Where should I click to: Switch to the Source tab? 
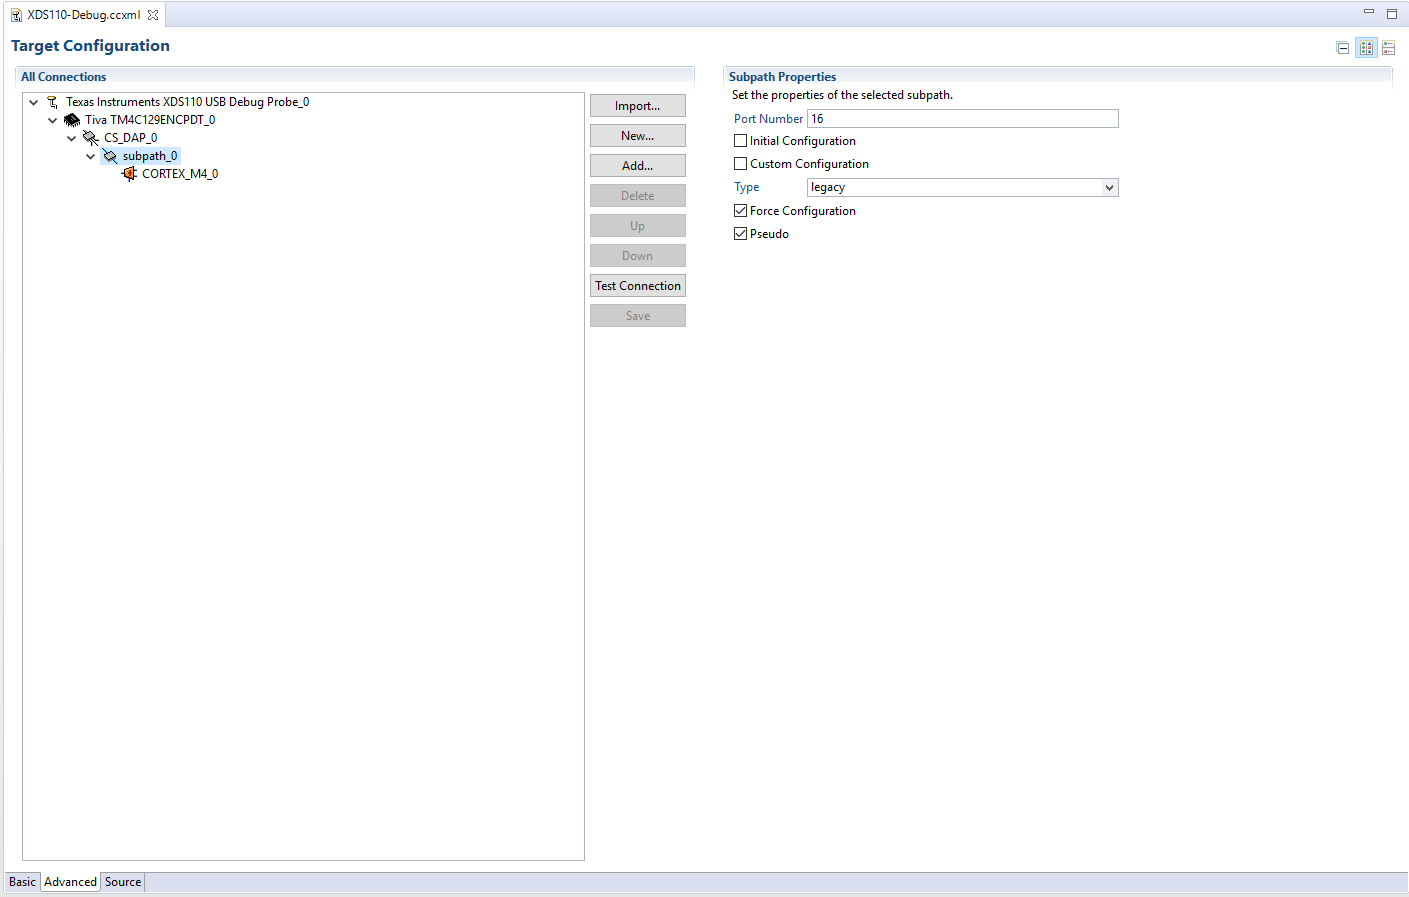pos(123,882)
